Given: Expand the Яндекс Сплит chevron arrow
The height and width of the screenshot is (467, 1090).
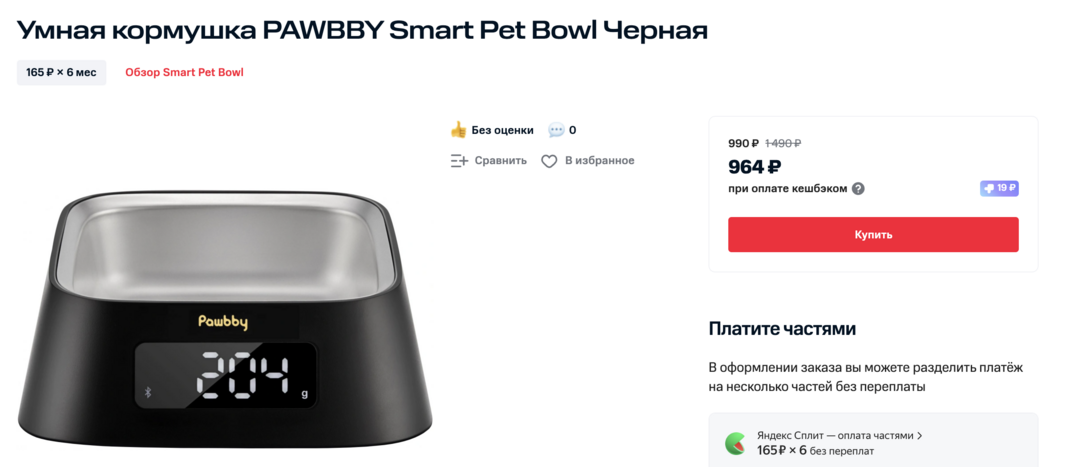Looking at the screenshot, I should click(920, 436).
